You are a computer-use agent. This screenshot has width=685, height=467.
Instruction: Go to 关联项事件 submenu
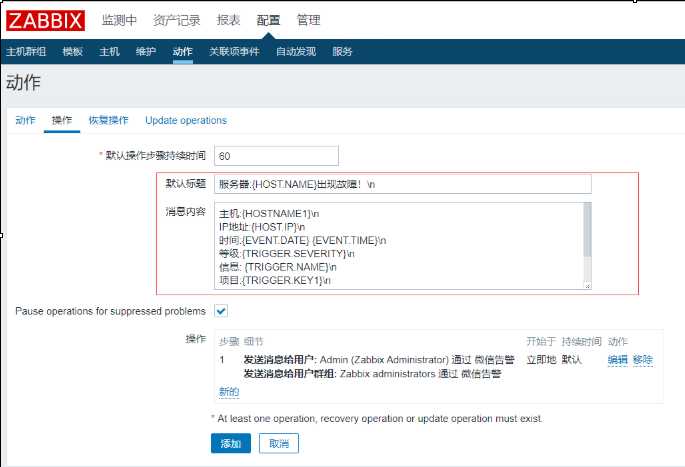[x=234, y=52]
